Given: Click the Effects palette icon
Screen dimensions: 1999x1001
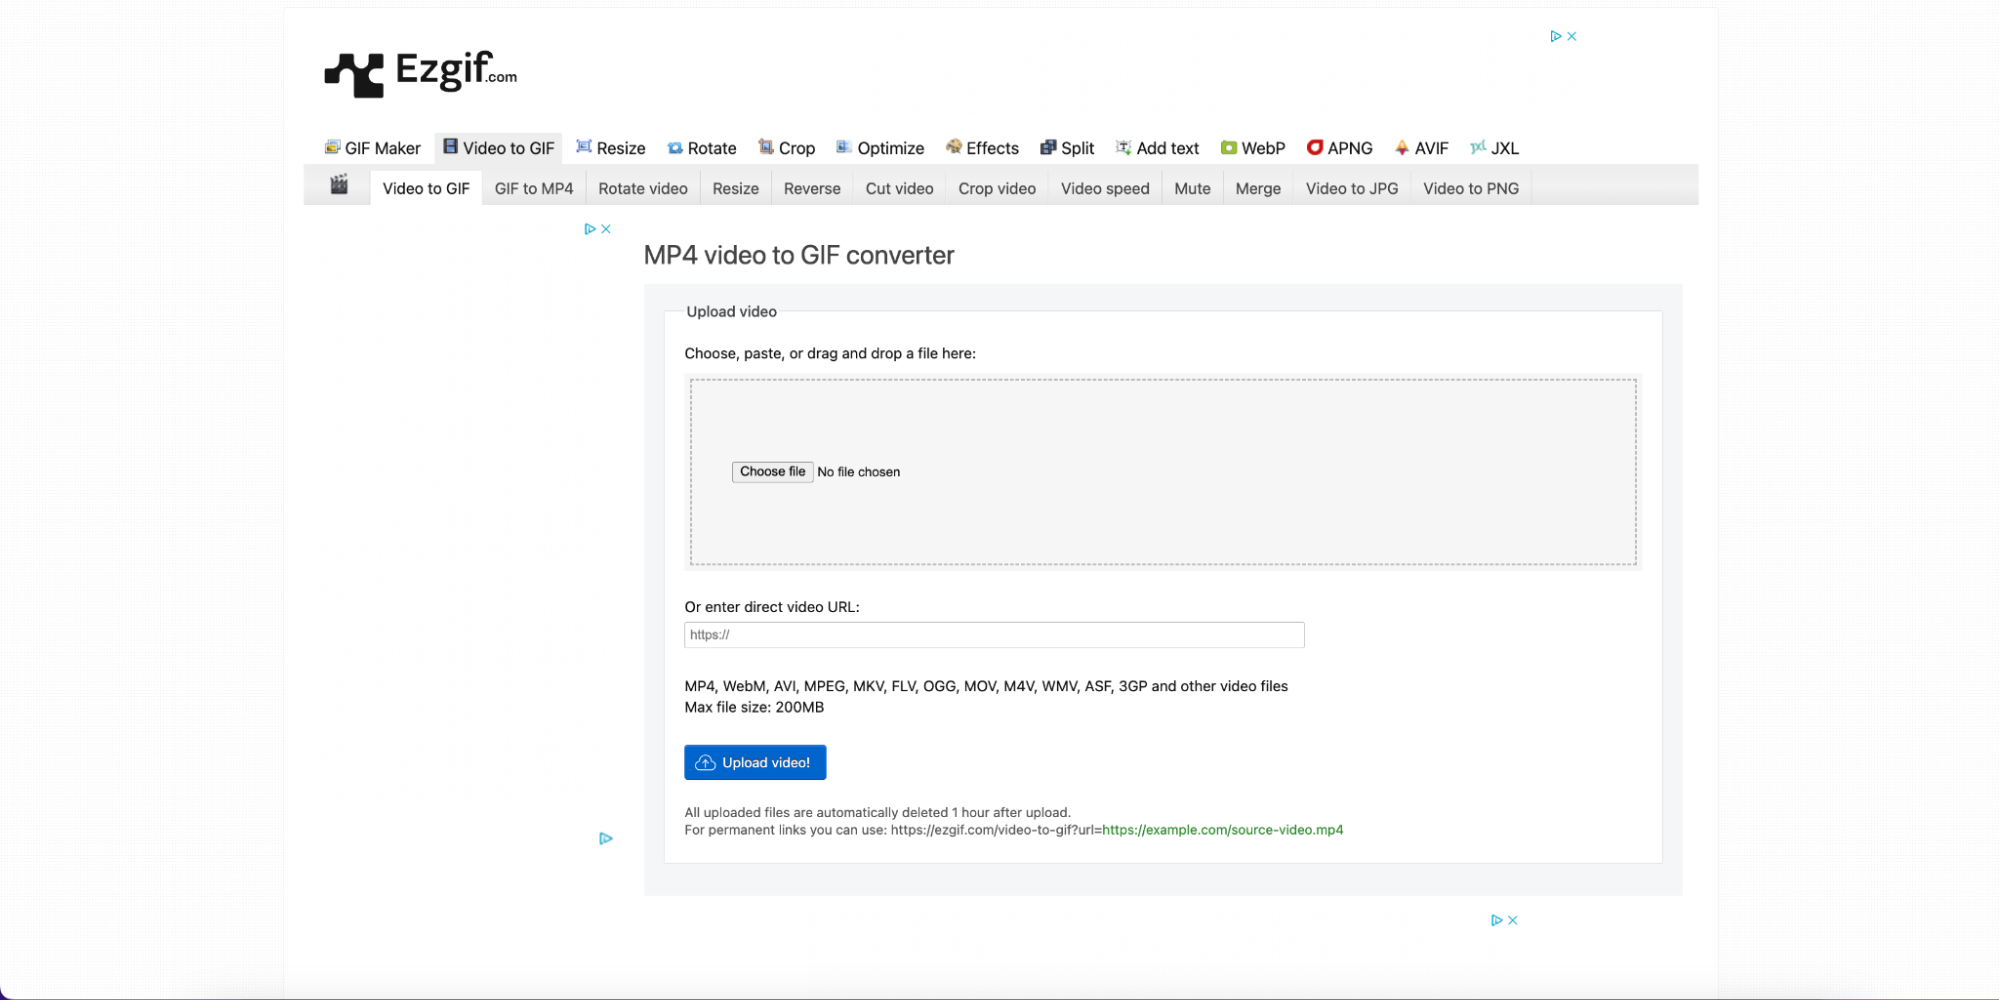Looking at the screenshot, I should click(954, 147).
